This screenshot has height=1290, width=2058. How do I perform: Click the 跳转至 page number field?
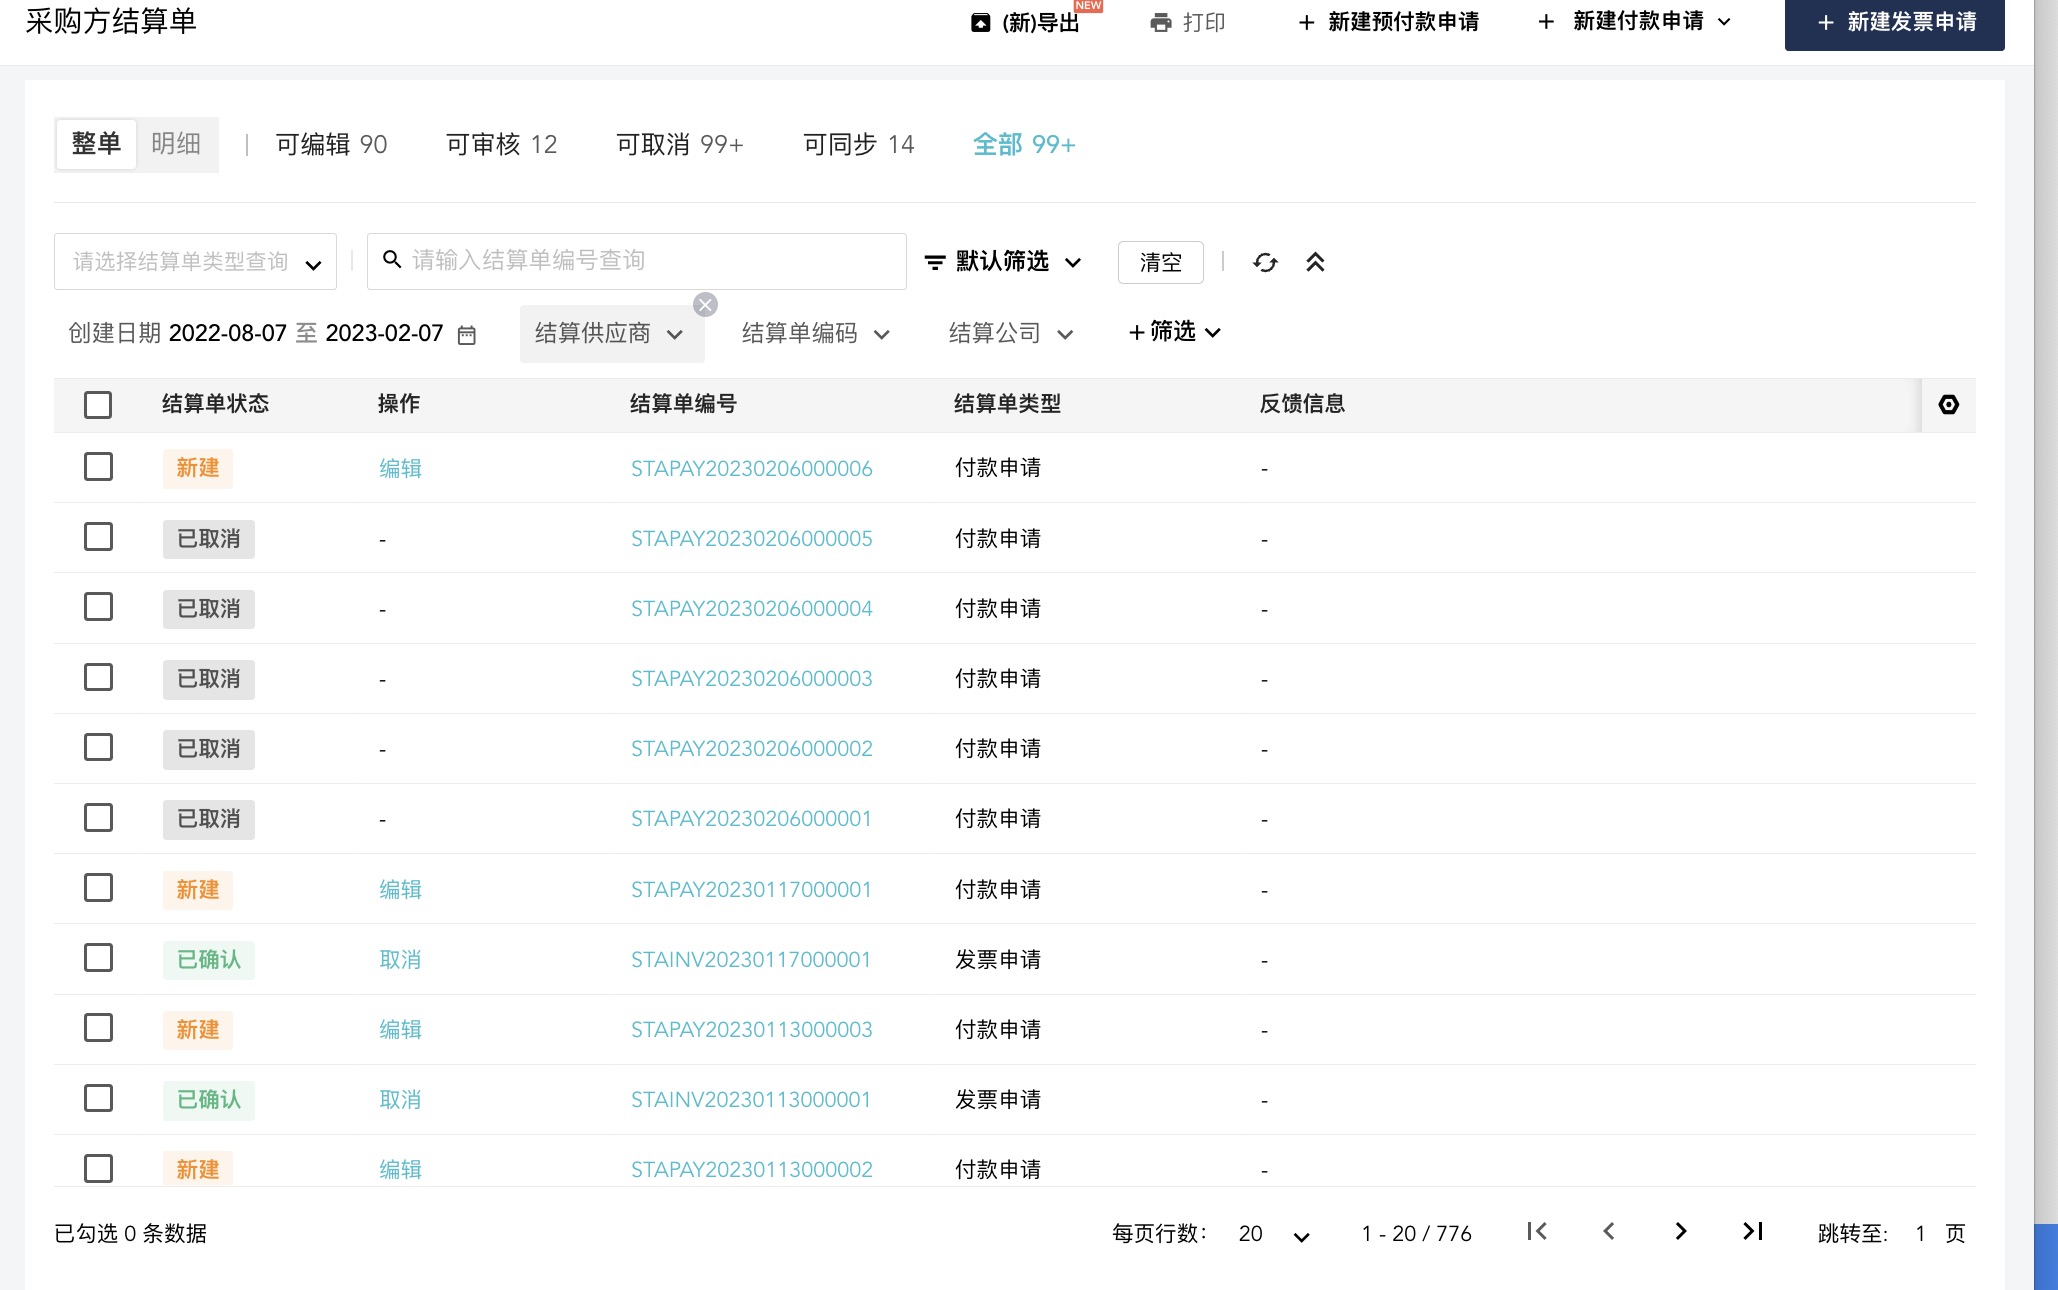[x=1920, y=1233]
